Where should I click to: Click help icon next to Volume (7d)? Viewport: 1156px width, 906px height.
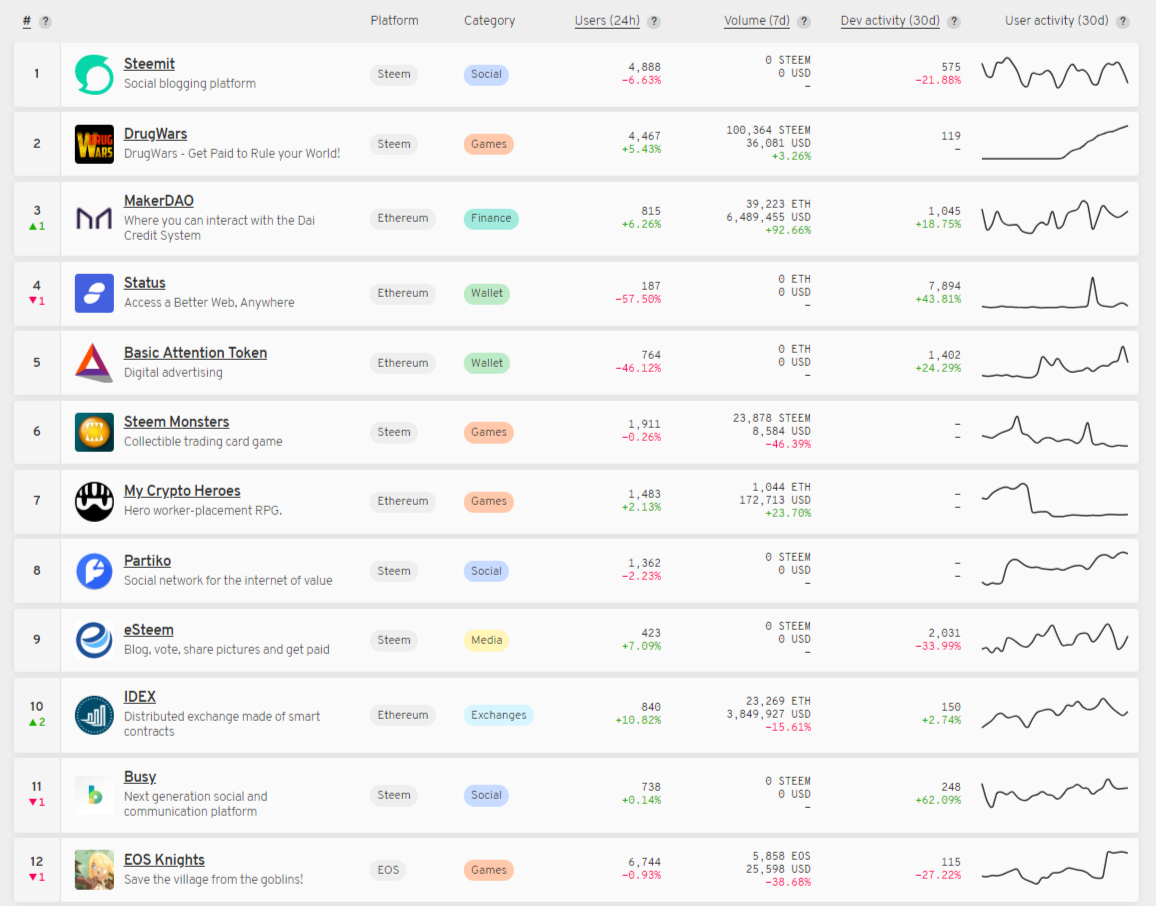point(804,21)
